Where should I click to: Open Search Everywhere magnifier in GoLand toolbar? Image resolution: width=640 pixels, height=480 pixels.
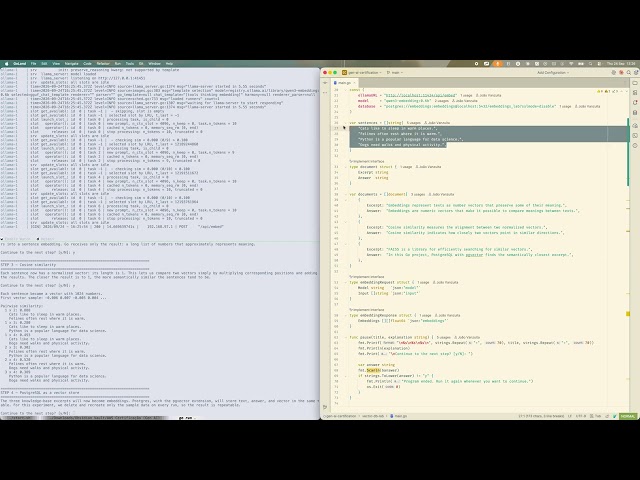coord(629,73)
